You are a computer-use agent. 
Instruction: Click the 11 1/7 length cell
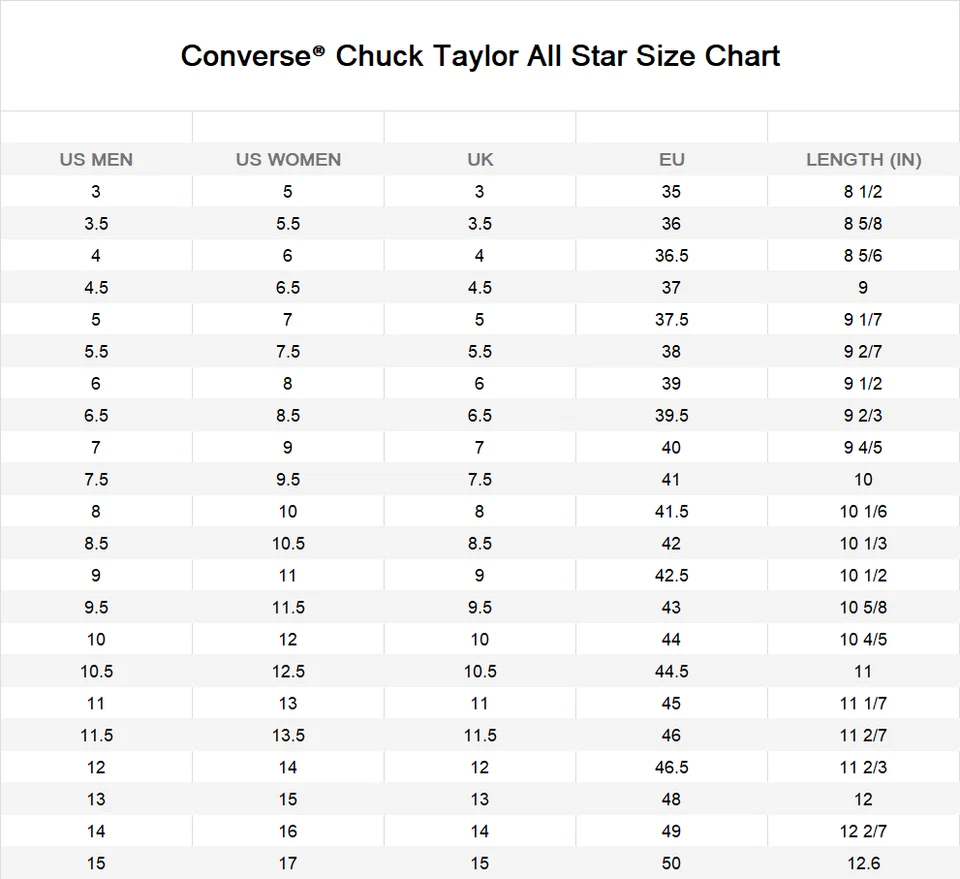tap(863, 704)
